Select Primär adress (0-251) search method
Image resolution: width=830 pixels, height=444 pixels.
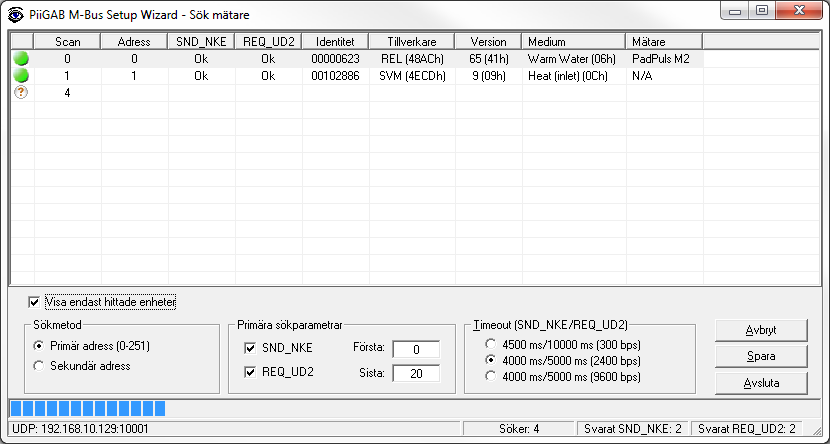click(x=39, y=346)
